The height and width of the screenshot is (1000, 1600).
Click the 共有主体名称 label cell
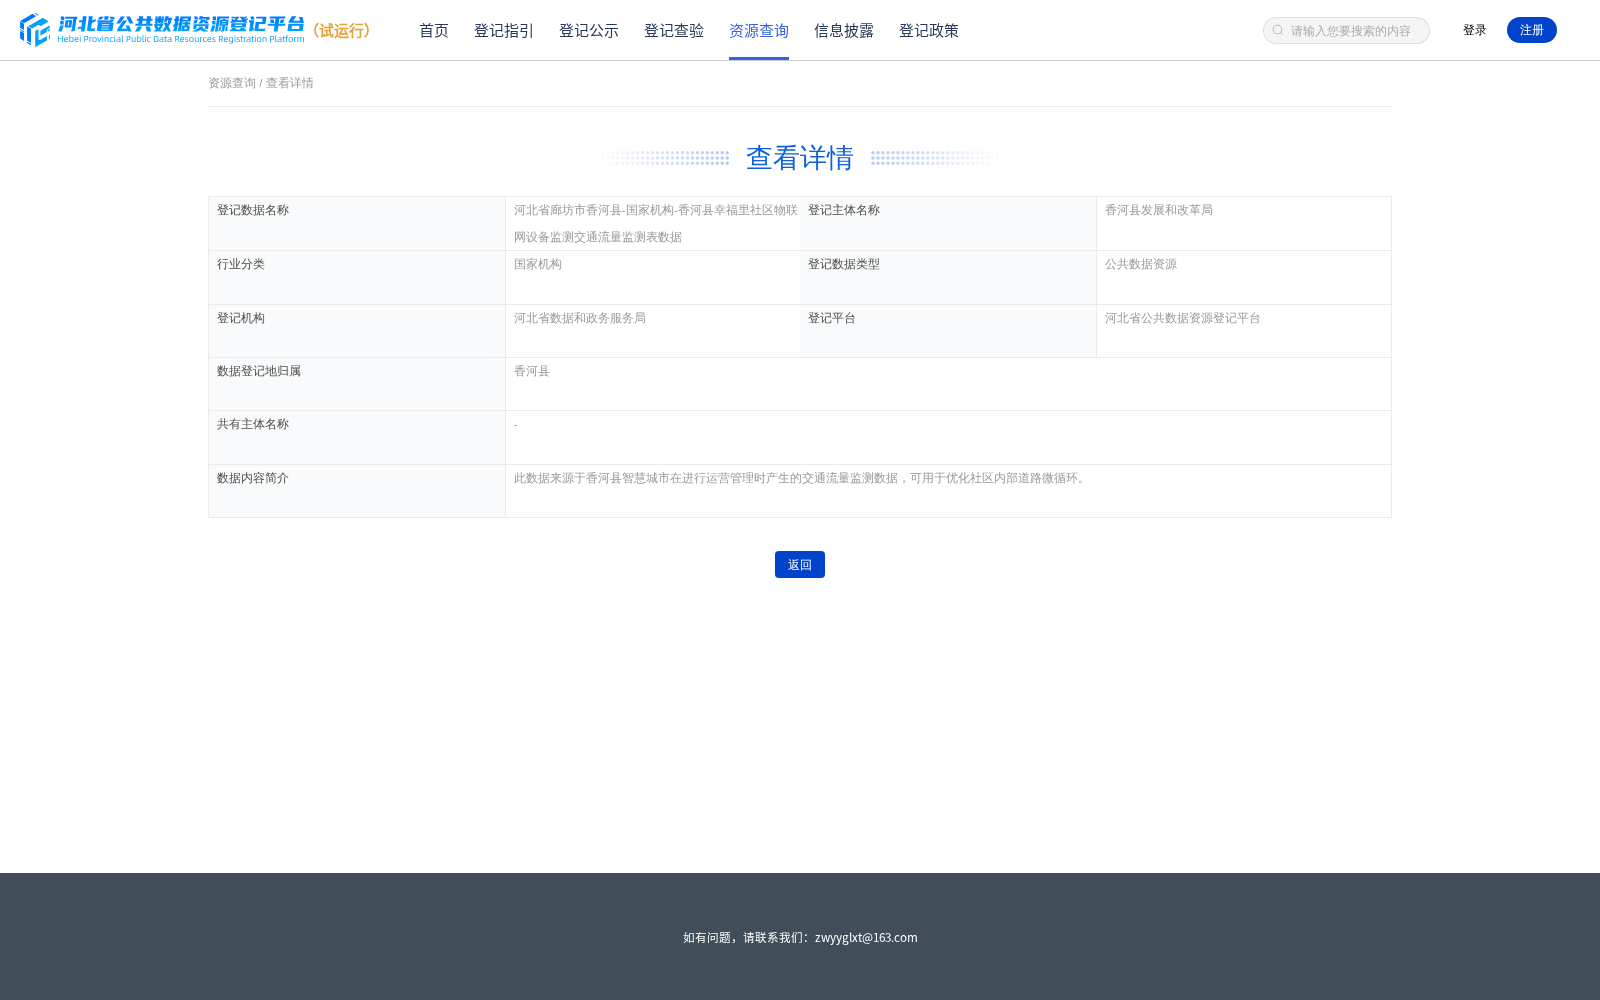(x=357, y=438)
